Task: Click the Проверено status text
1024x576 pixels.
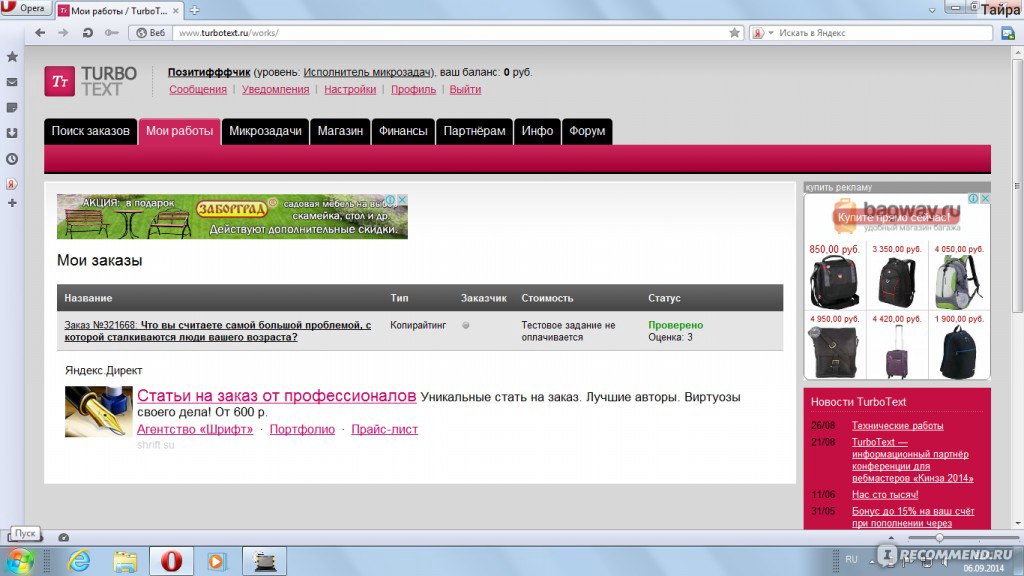Action: [675, 325]
